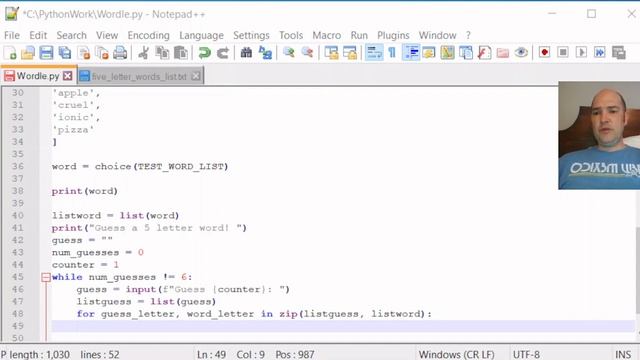Click 'choice(TEST_WORD_LIST)' on line 36

click(161, 167)
